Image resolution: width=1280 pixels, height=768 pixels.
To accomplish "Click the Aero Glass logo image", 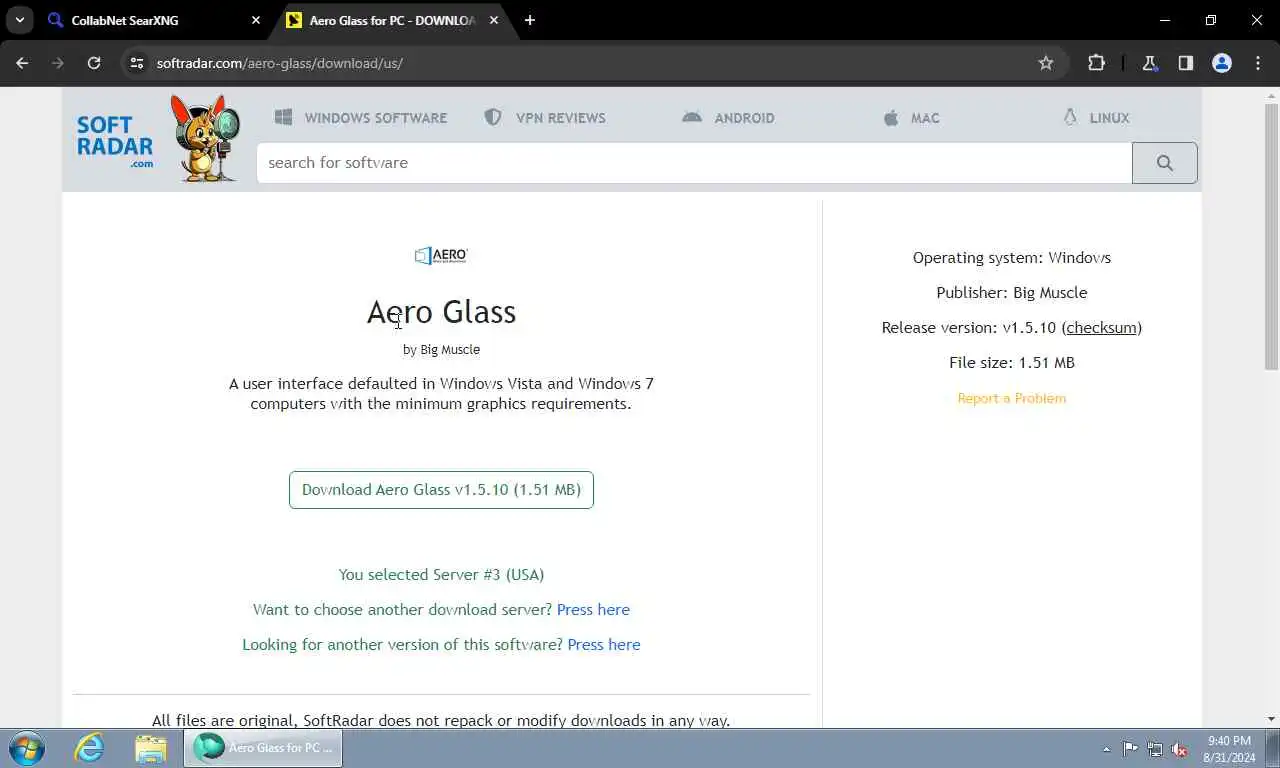I will (441, 255).
